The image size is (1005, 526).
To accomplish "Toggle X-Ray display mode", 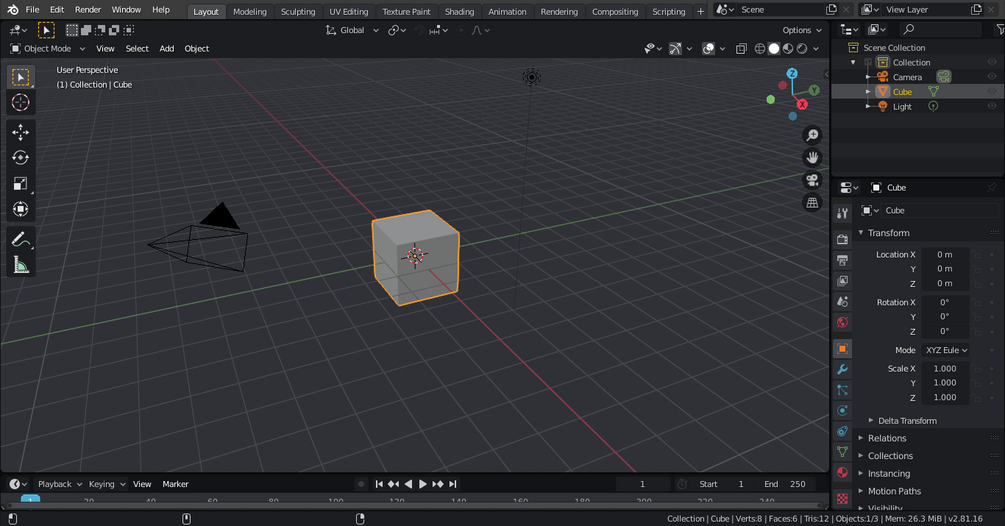I will click(x=741, y=49).
